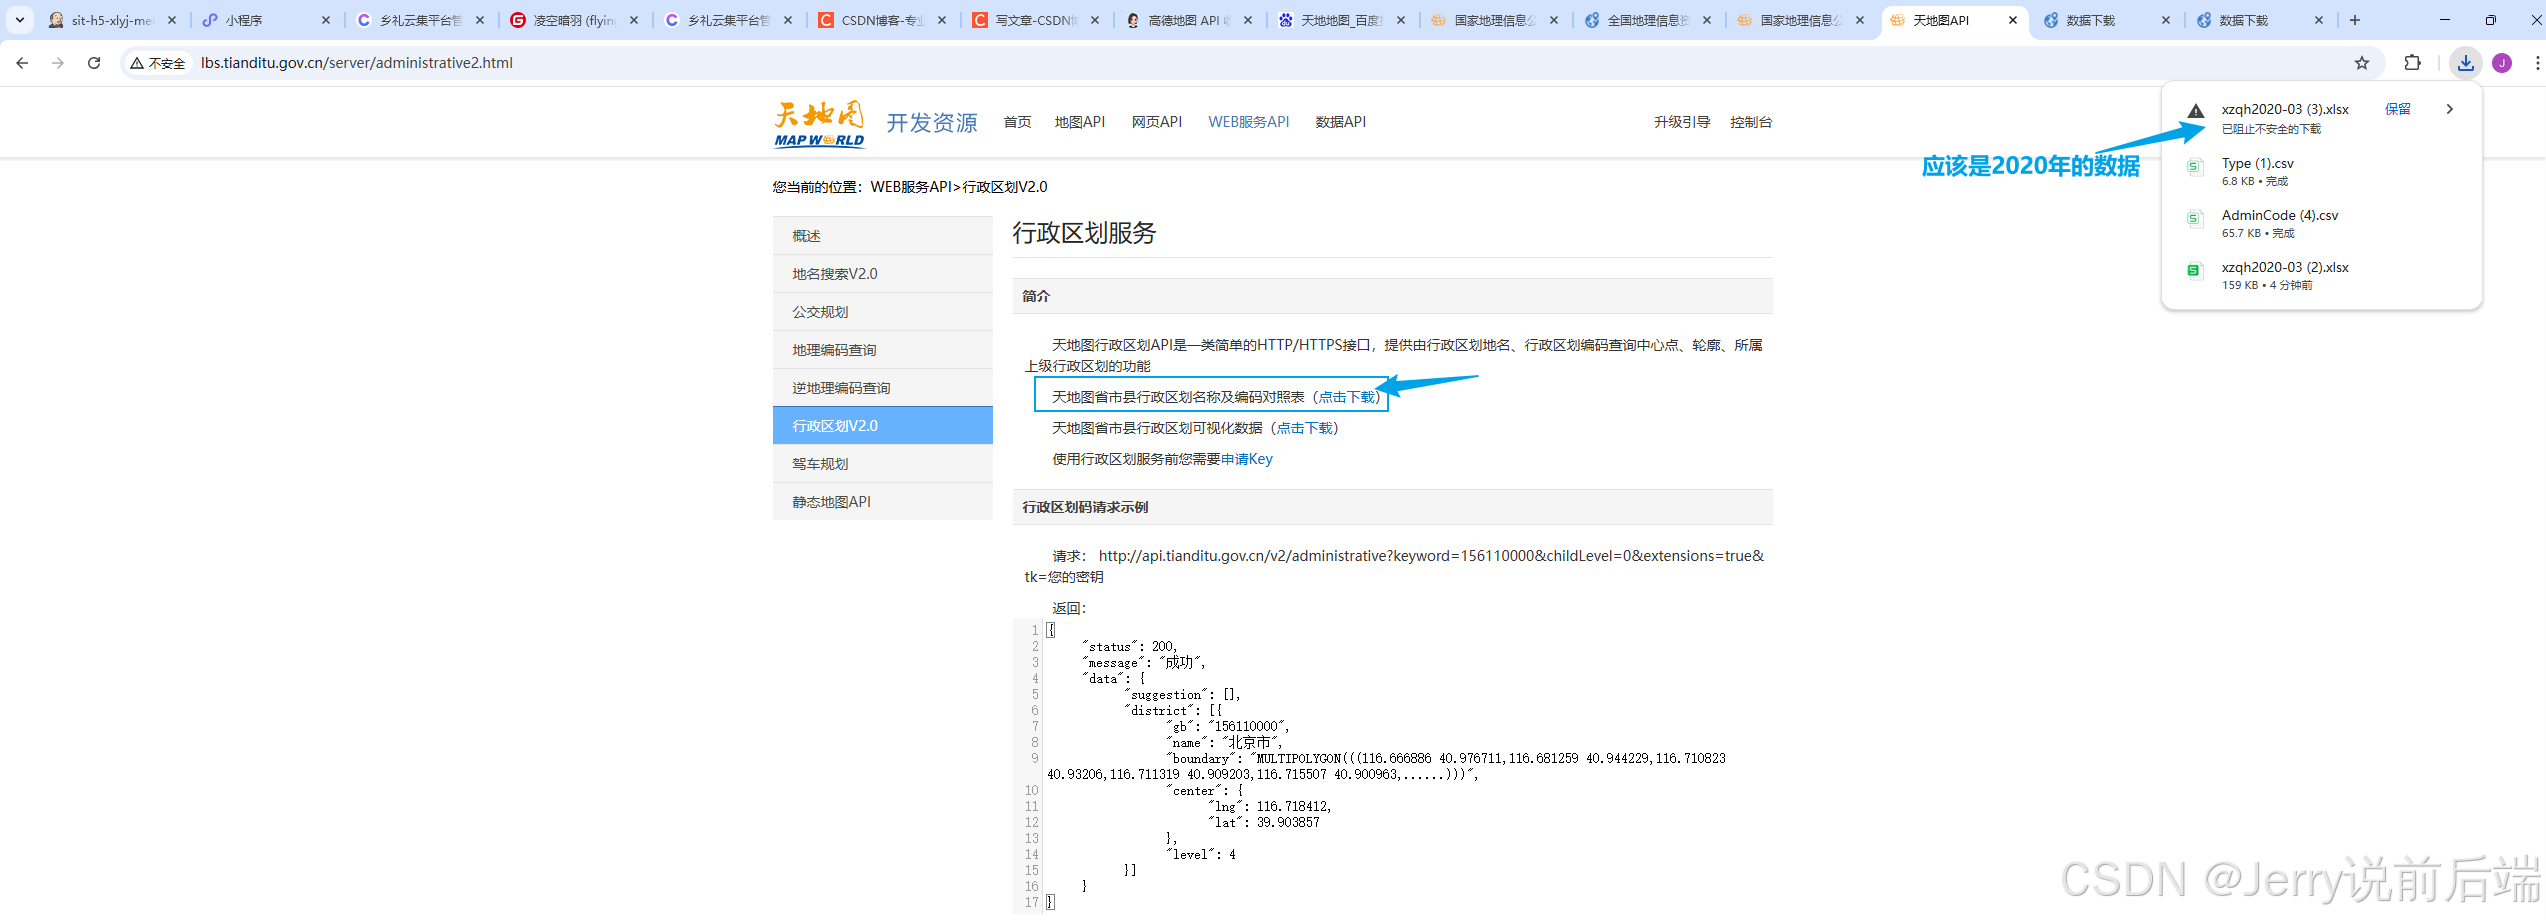Open the Chrome three-dot menu

click(x=2537, y=63)
